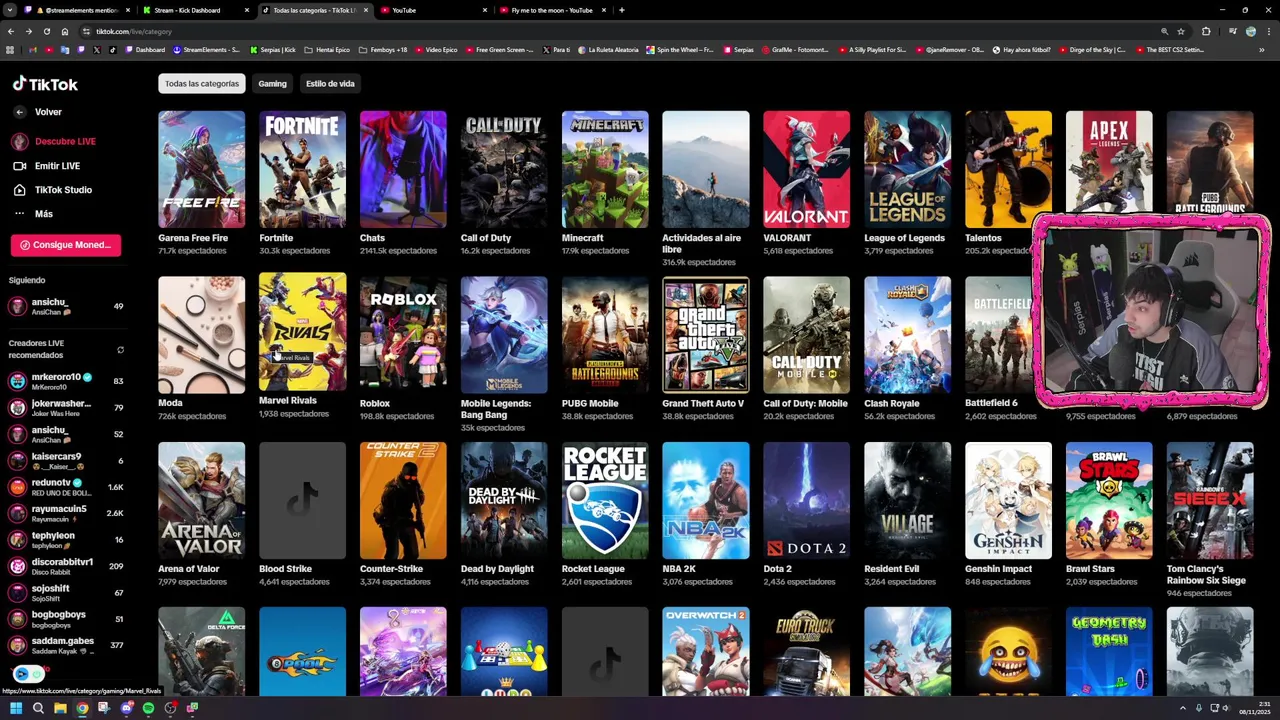Open Minecraft category thumbnail
Image resolution: width=1280 pixels, height=720 pixels.
(605, 169)
